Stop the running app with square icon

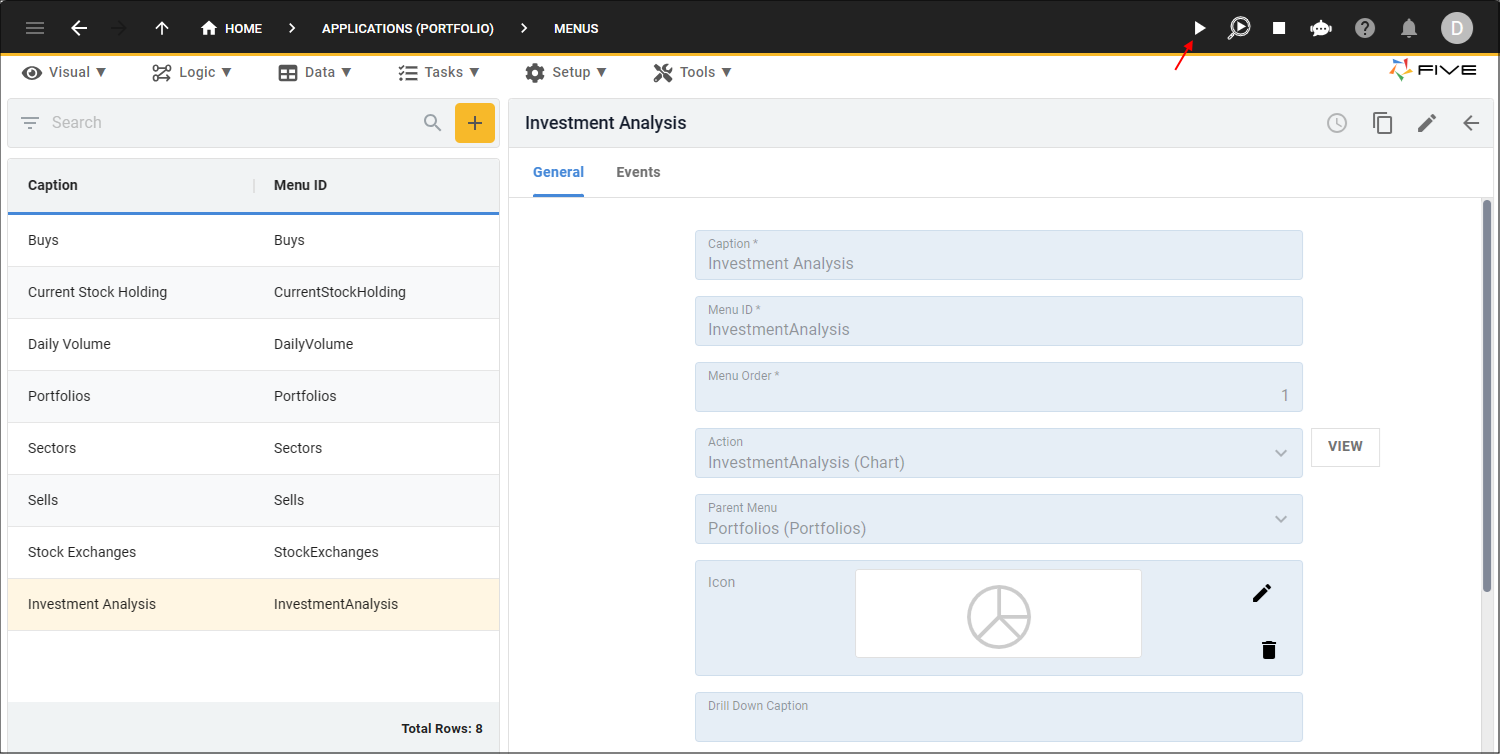click(x=1279, y=28)
